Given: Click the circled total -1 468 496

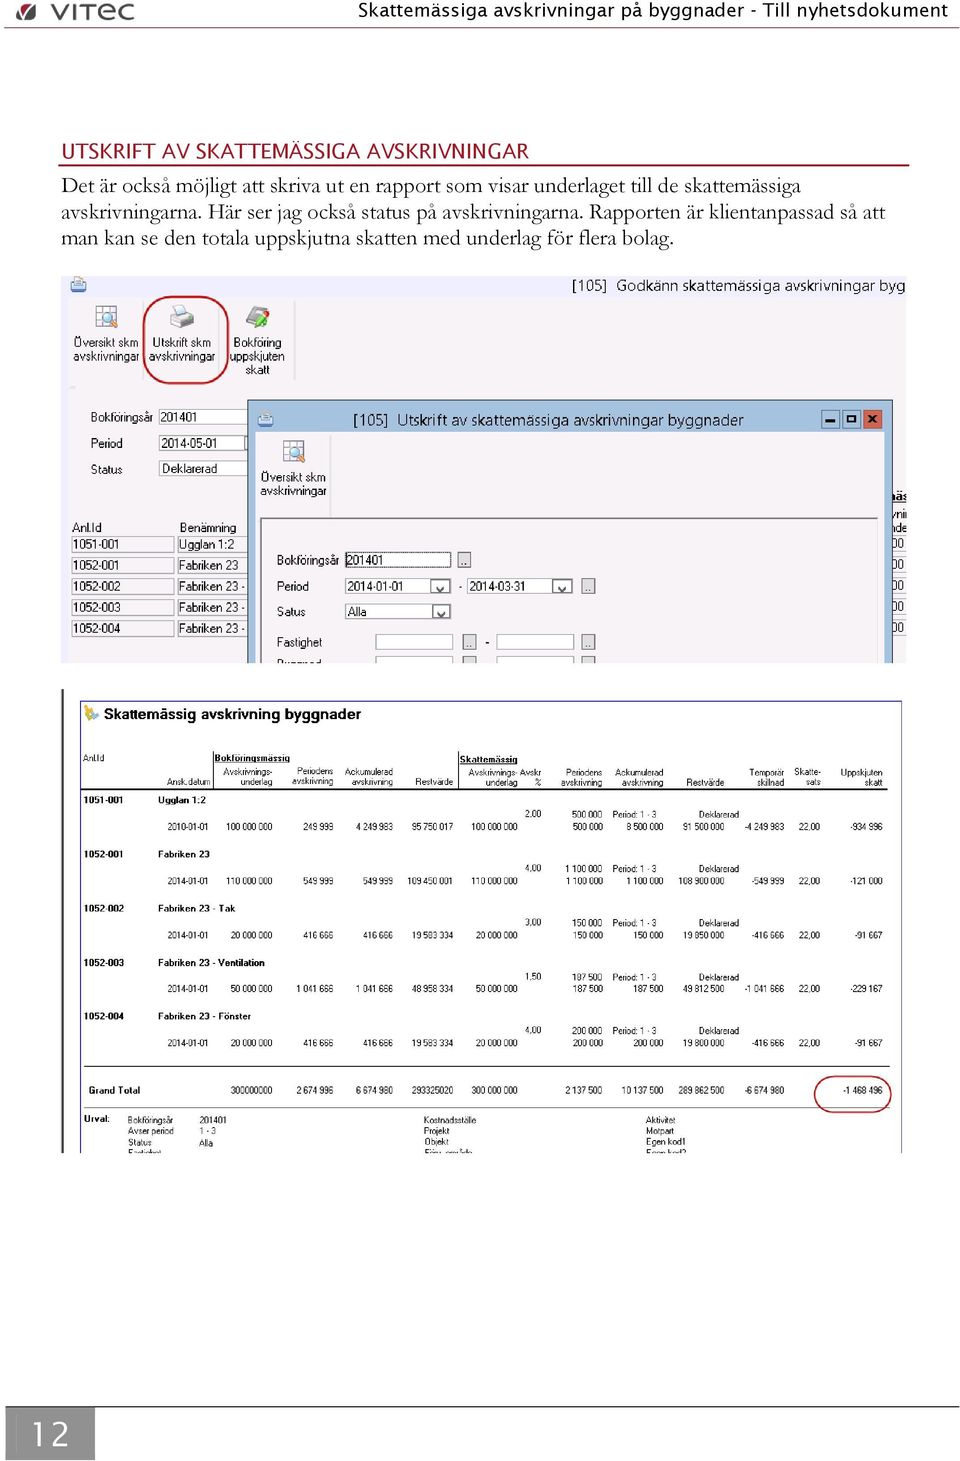Looking at the screenshot, I should click(x=862, y=1090).
